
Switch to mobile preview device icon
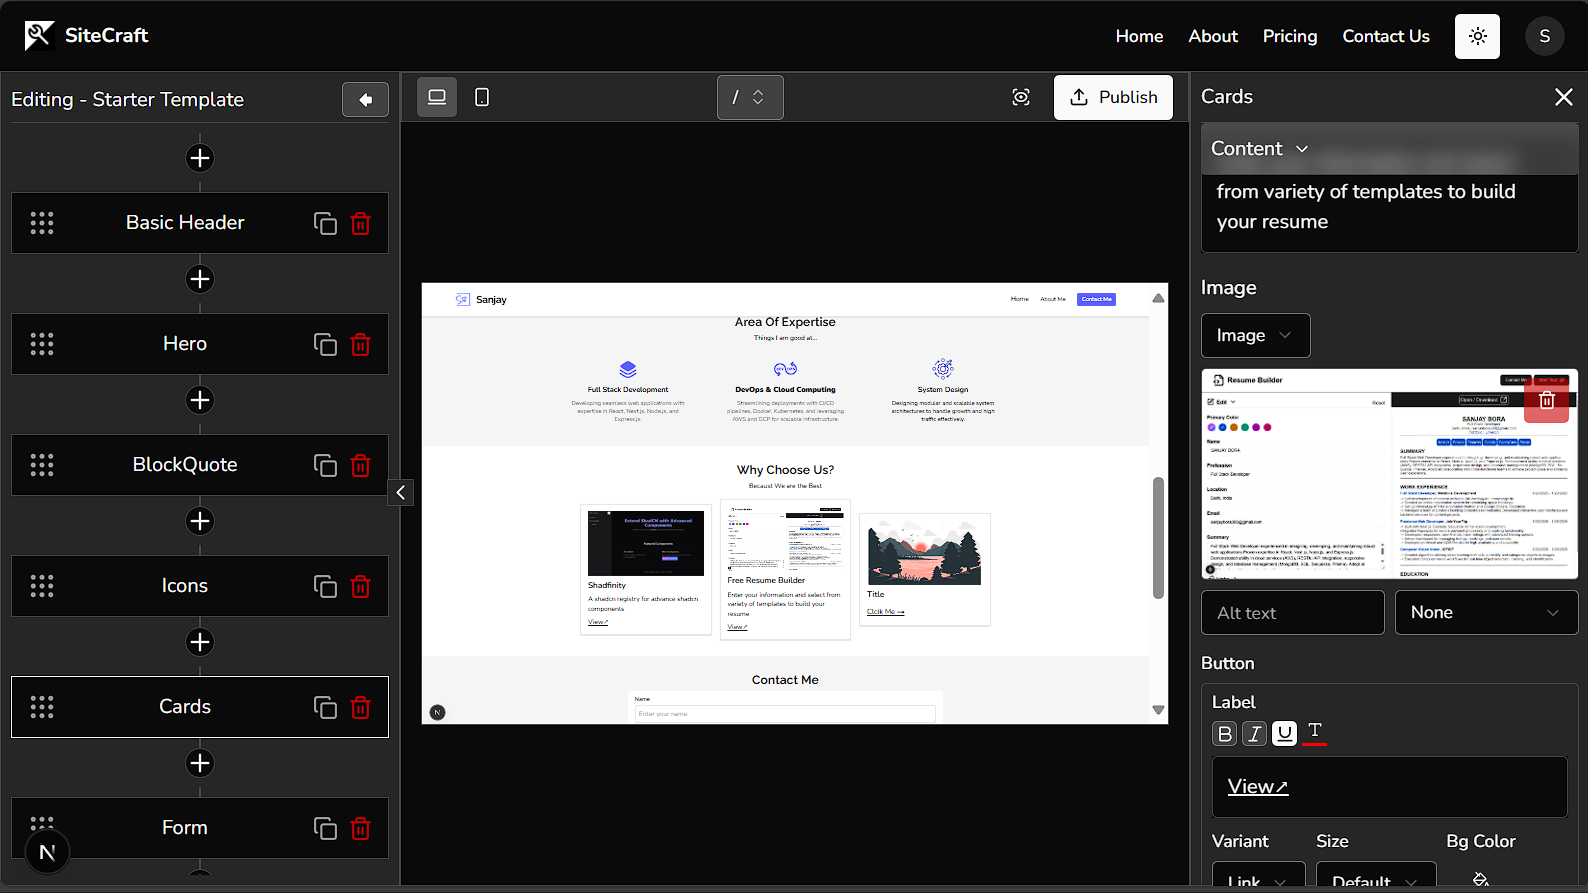pyautogui.click(x=482, y=97)
